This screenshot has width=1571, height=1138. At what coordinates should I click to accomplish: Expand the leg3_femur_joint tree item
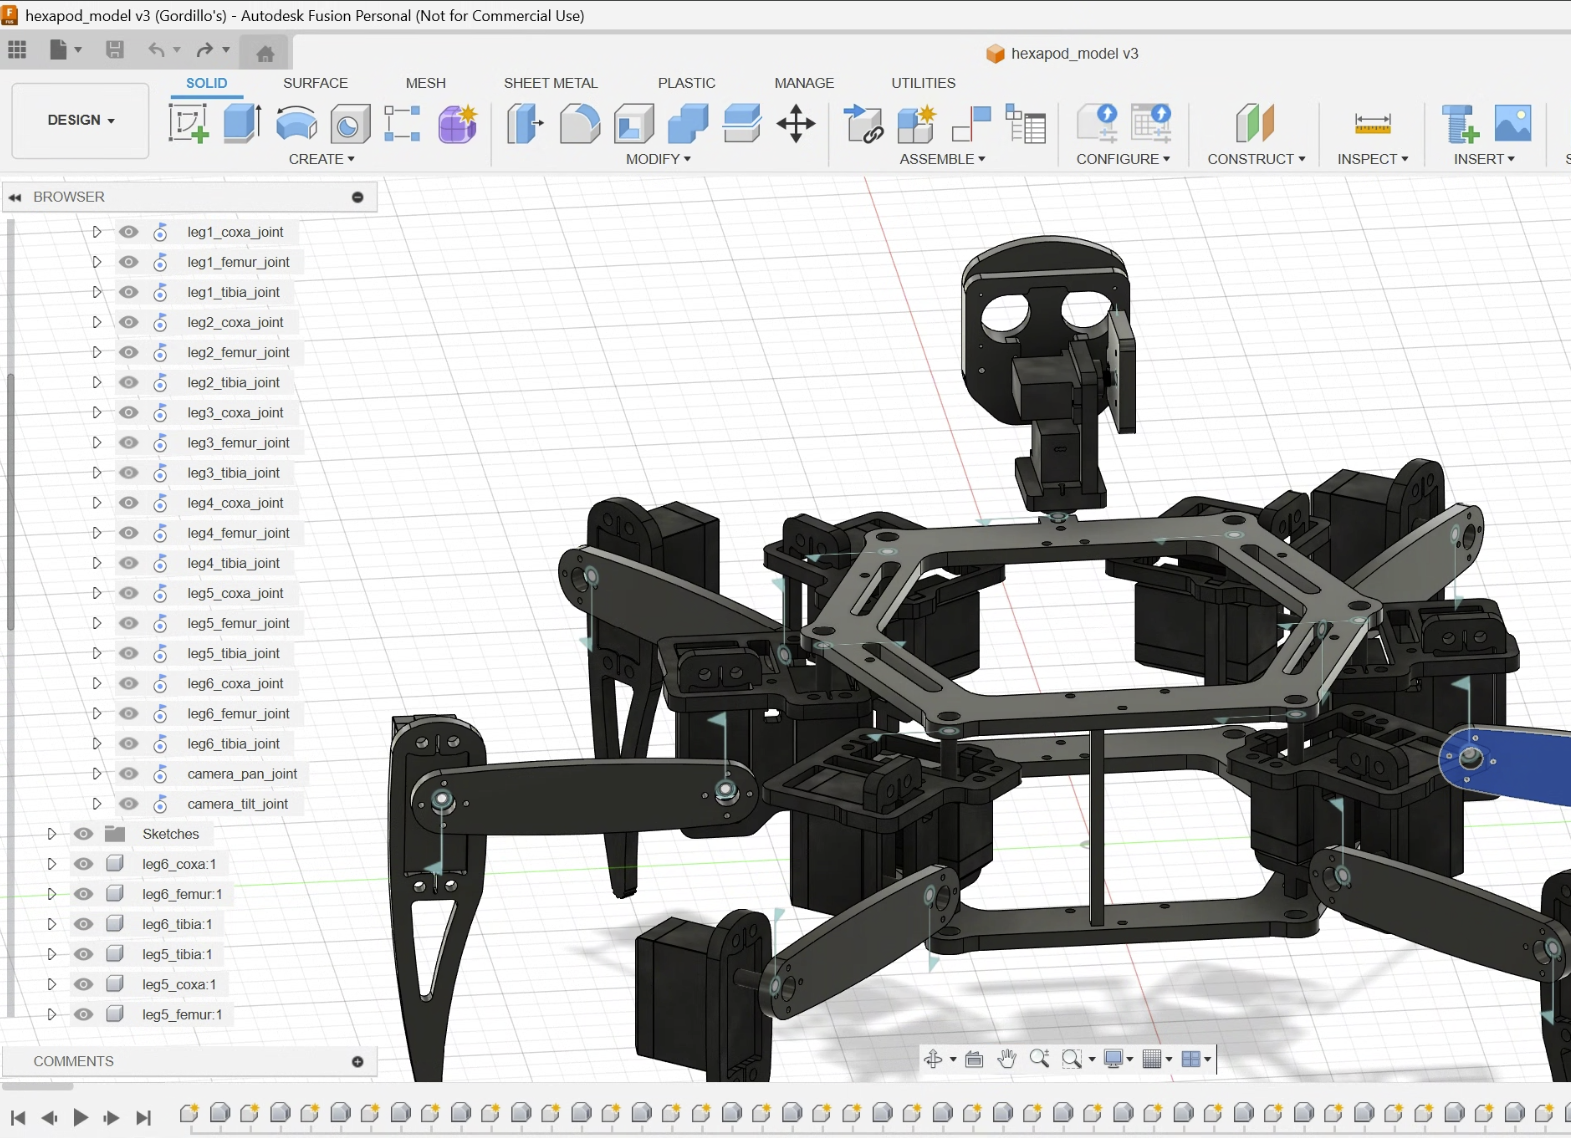pyautogui.click(x=97, y=442)
